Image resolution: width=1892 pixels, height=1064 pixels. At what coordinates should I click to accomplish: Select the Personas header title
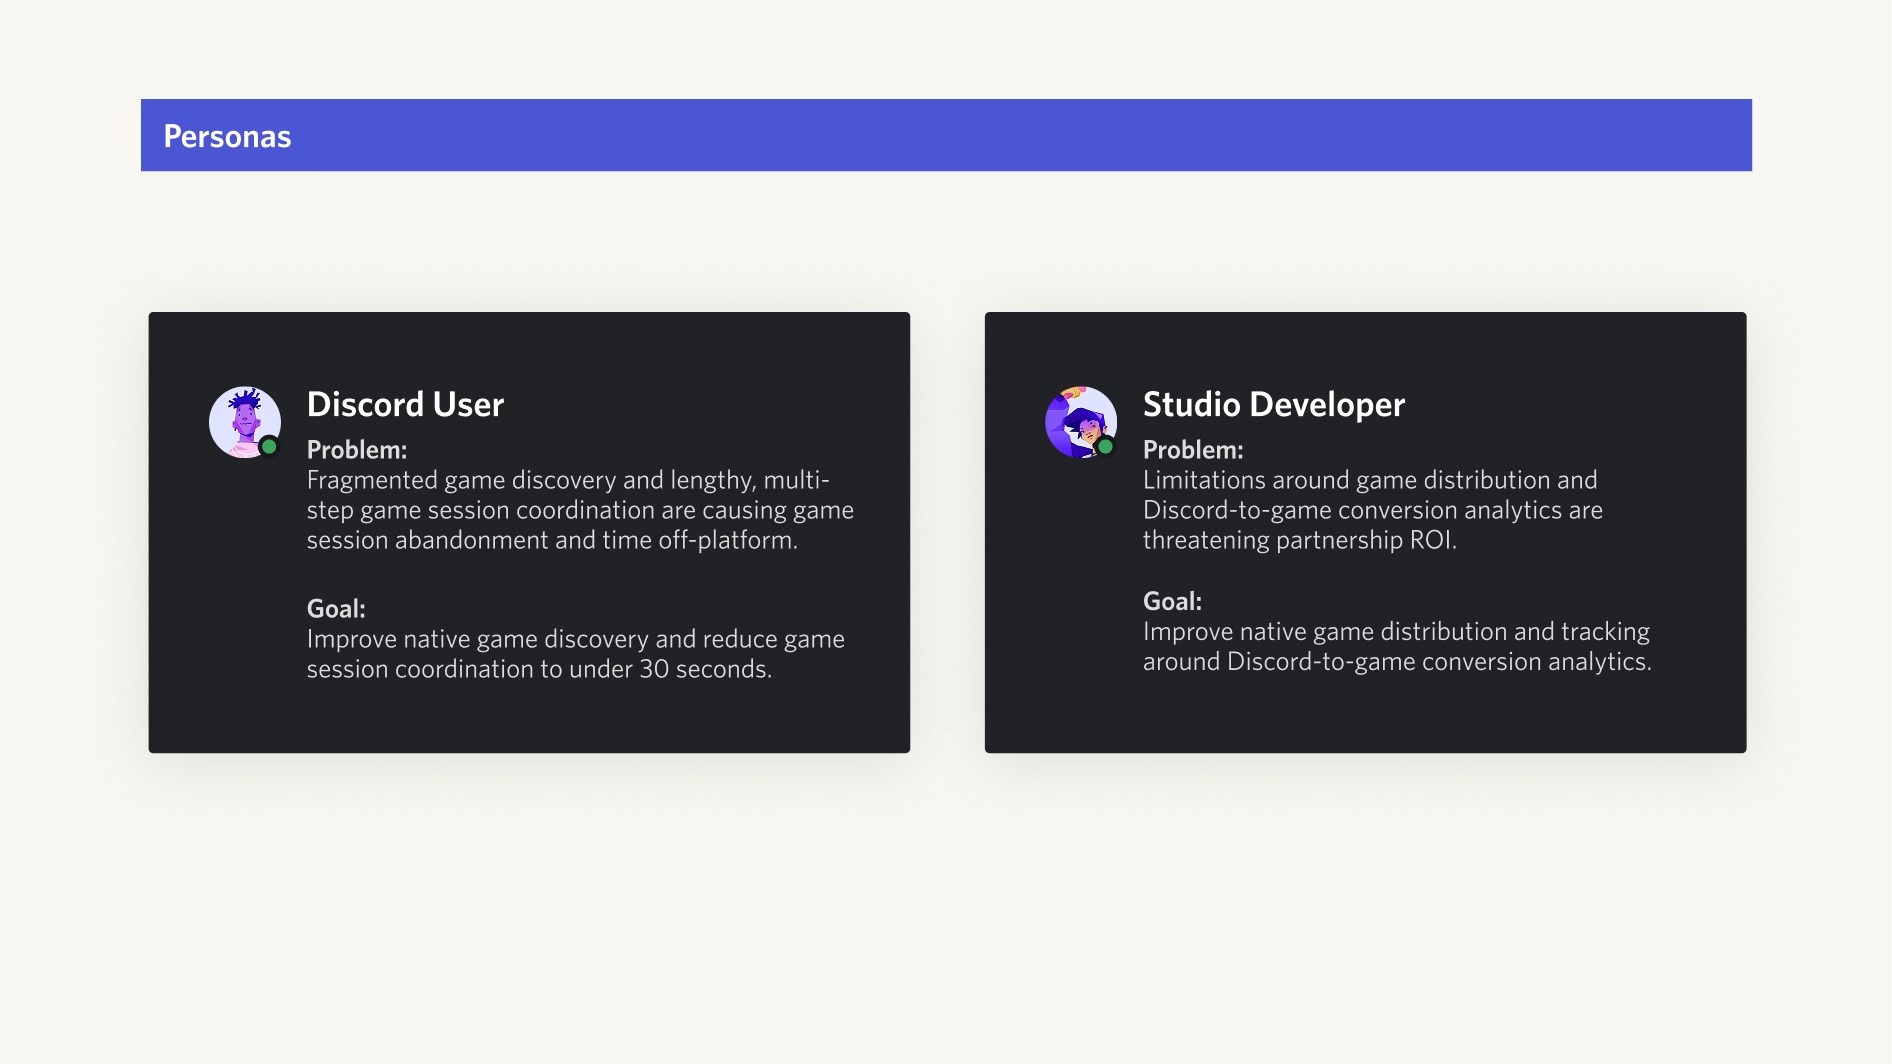tap(227, 136)
